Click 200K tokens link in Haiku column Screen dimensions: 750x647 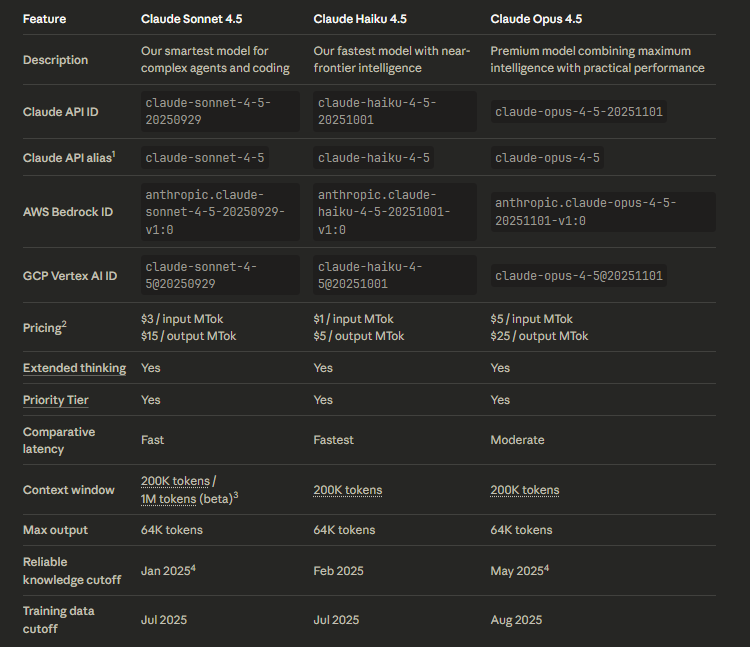[x=347, y=490]
